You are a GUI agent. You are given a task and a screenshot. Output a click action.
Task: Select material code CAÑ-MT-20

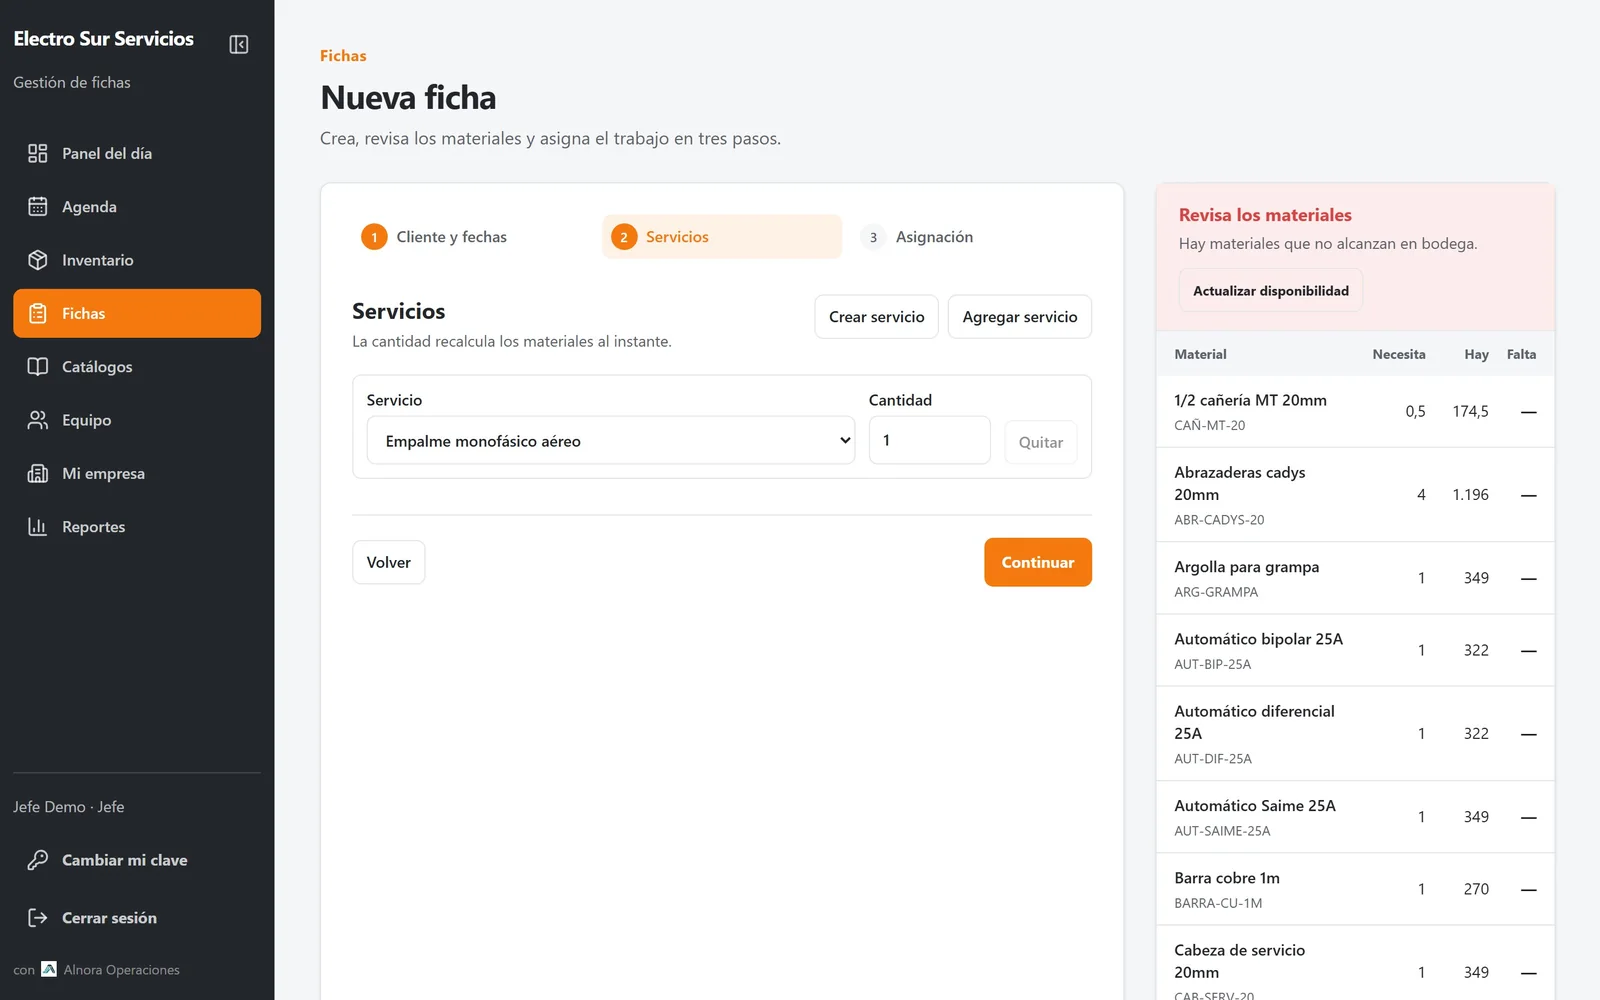click(1210, 425)
